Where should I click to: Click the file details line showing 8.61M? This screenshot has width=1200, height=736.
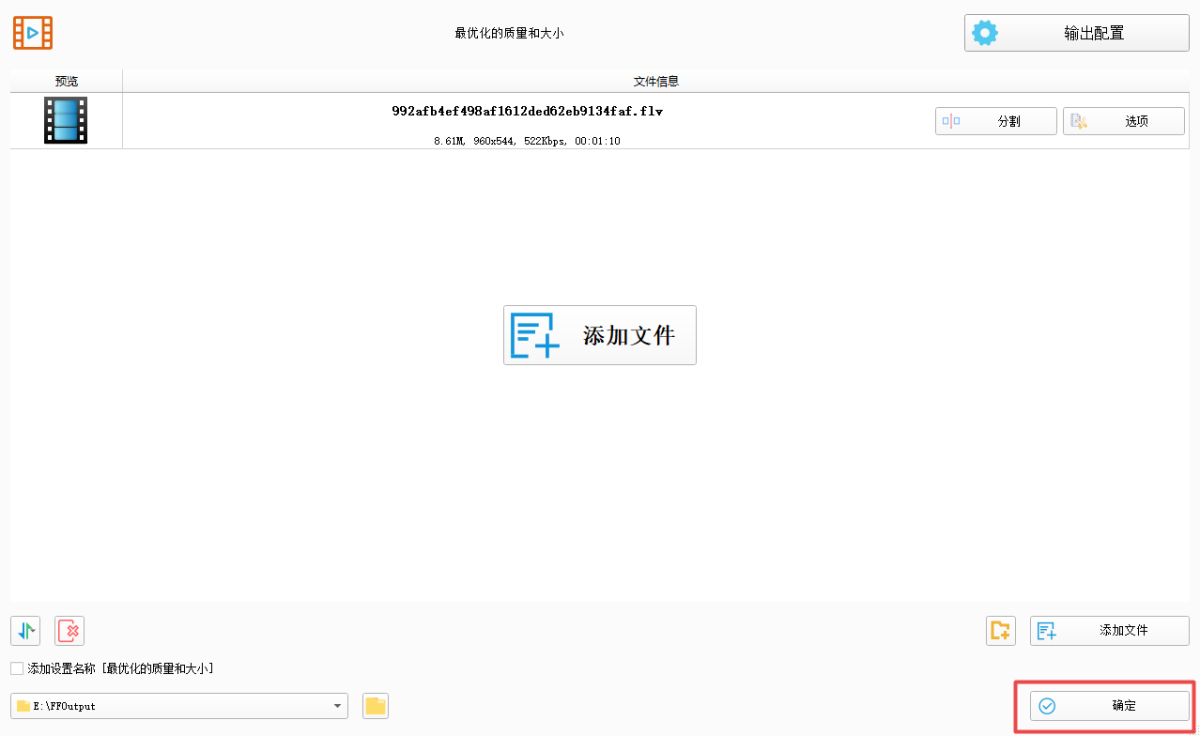point(527,141)
